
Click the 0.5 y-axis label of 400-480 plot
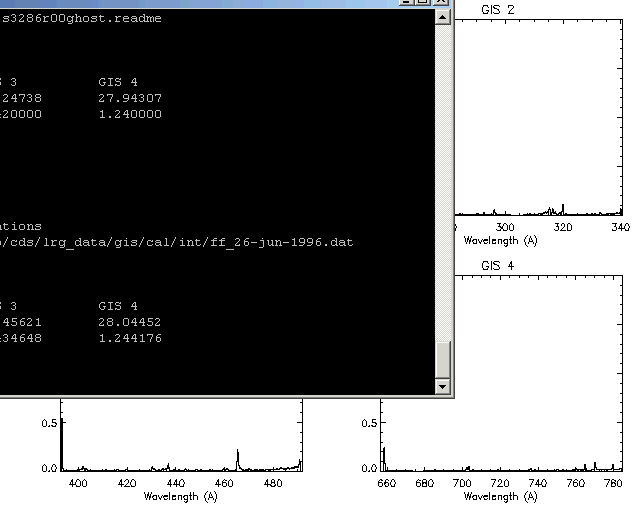coord(49,423)
